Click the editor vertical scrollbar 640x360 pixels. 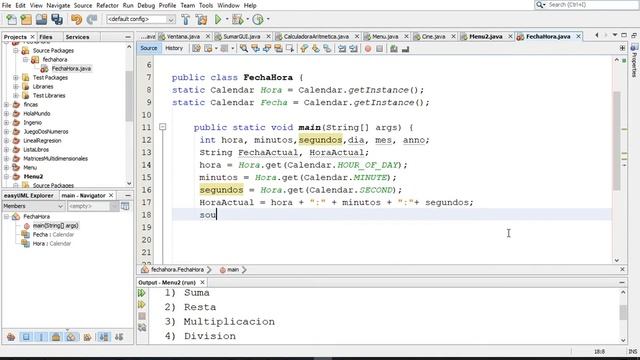pyautogui.click(x=616, y=141)
